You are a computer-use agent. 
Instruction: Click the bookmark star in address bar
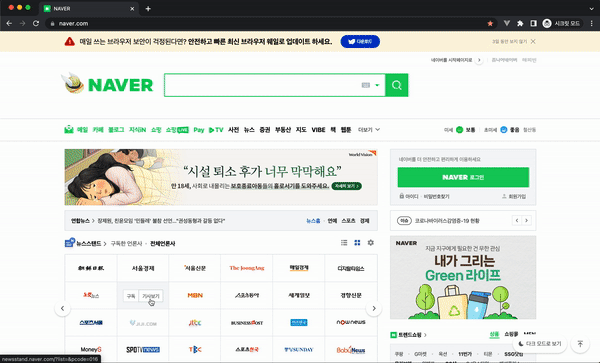pyautogui.click(x=490, y=23)
